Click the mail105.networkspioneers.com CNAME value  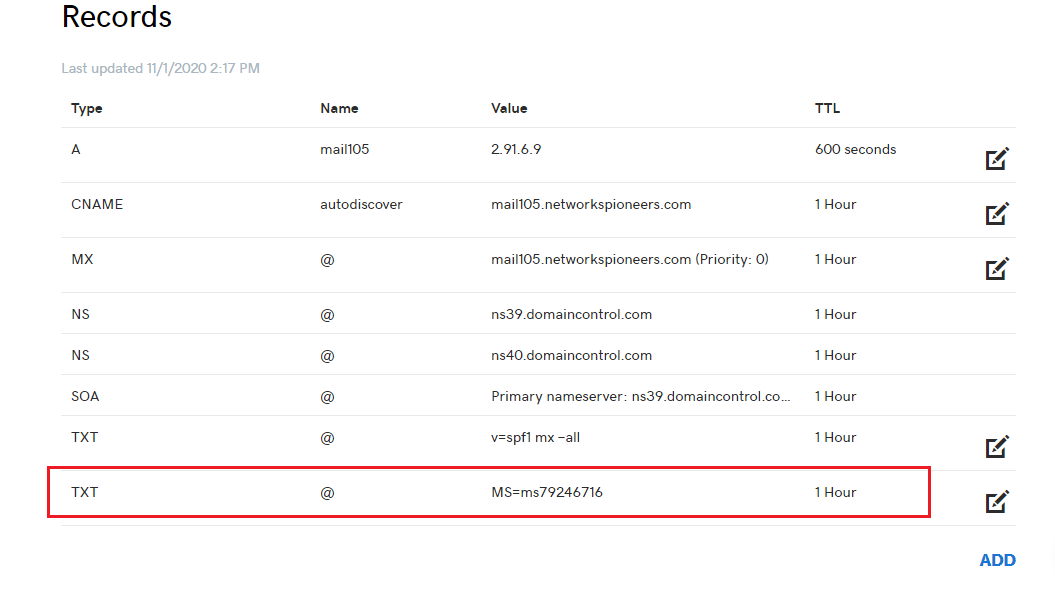[591, 205]
